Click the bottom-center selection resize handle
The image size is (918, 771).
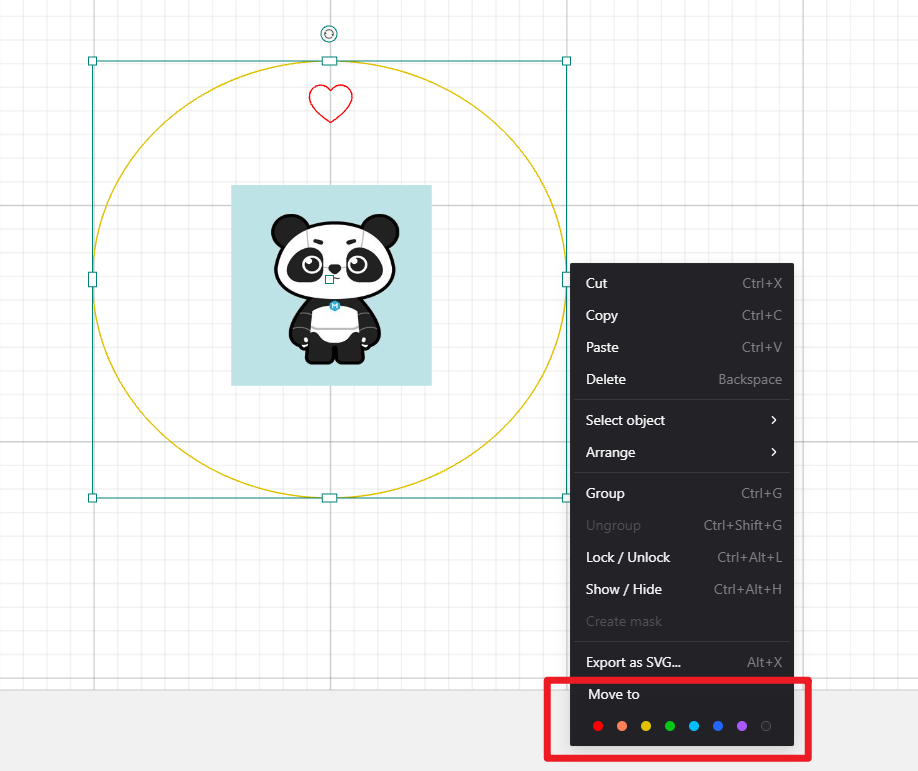329,498
